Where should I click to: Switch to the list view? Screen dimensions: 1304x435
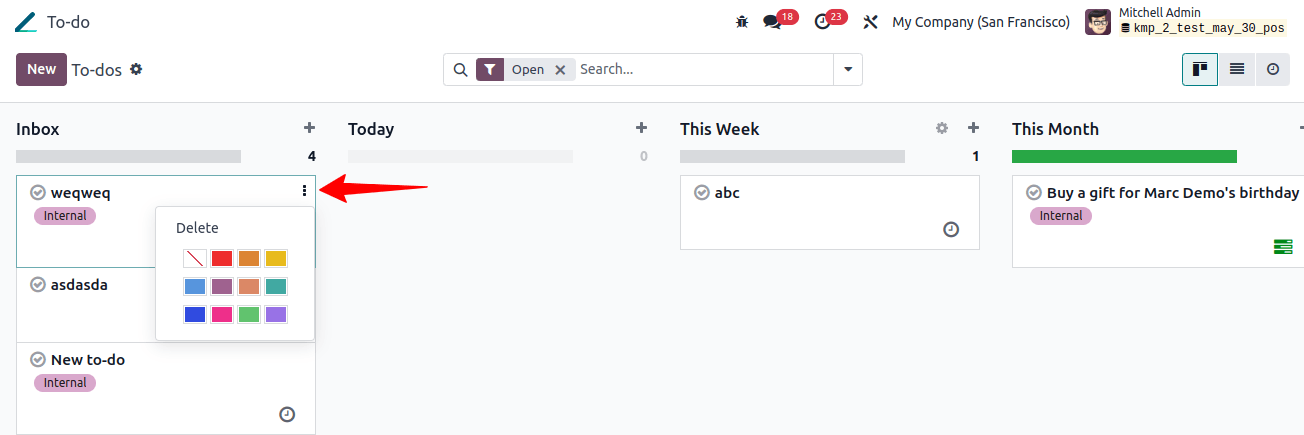[x=1237, y=69]
